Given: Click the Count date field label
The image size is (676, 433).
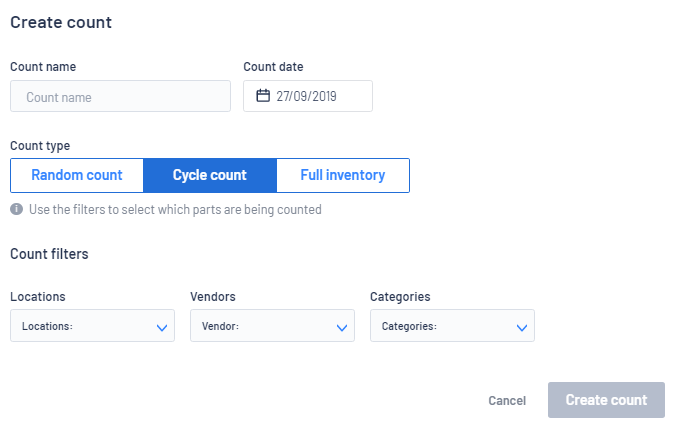Looking at the screenshot, I should click(x=273, y=67).
